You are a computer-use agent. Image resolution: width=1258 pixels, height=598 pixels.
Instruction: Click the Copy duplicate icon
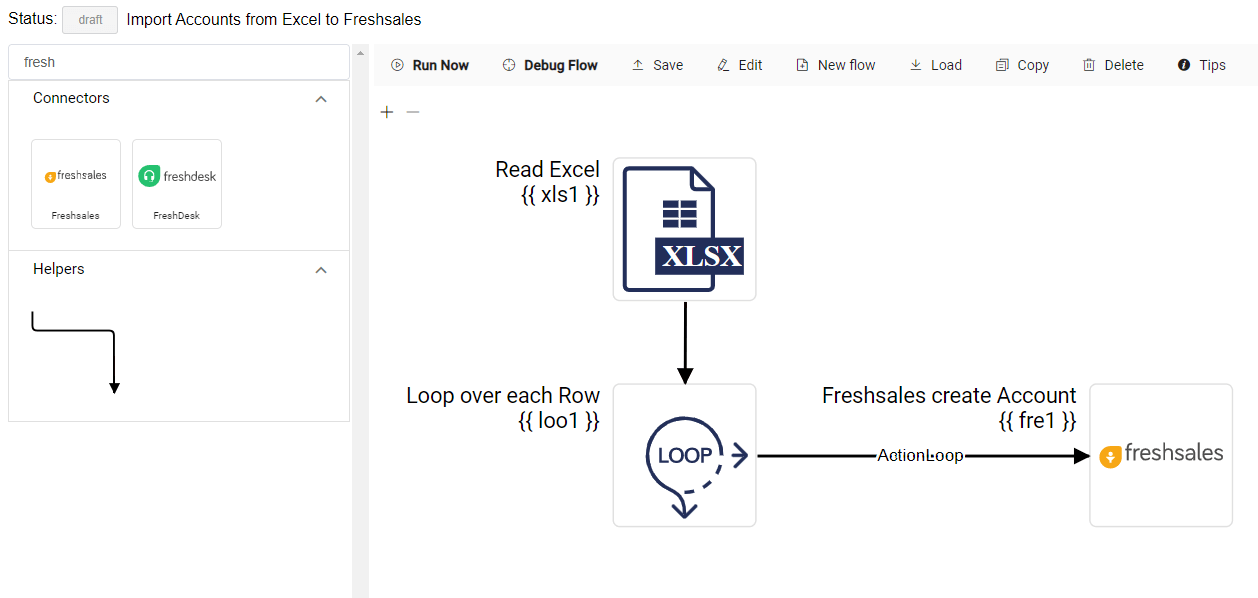1002,65
